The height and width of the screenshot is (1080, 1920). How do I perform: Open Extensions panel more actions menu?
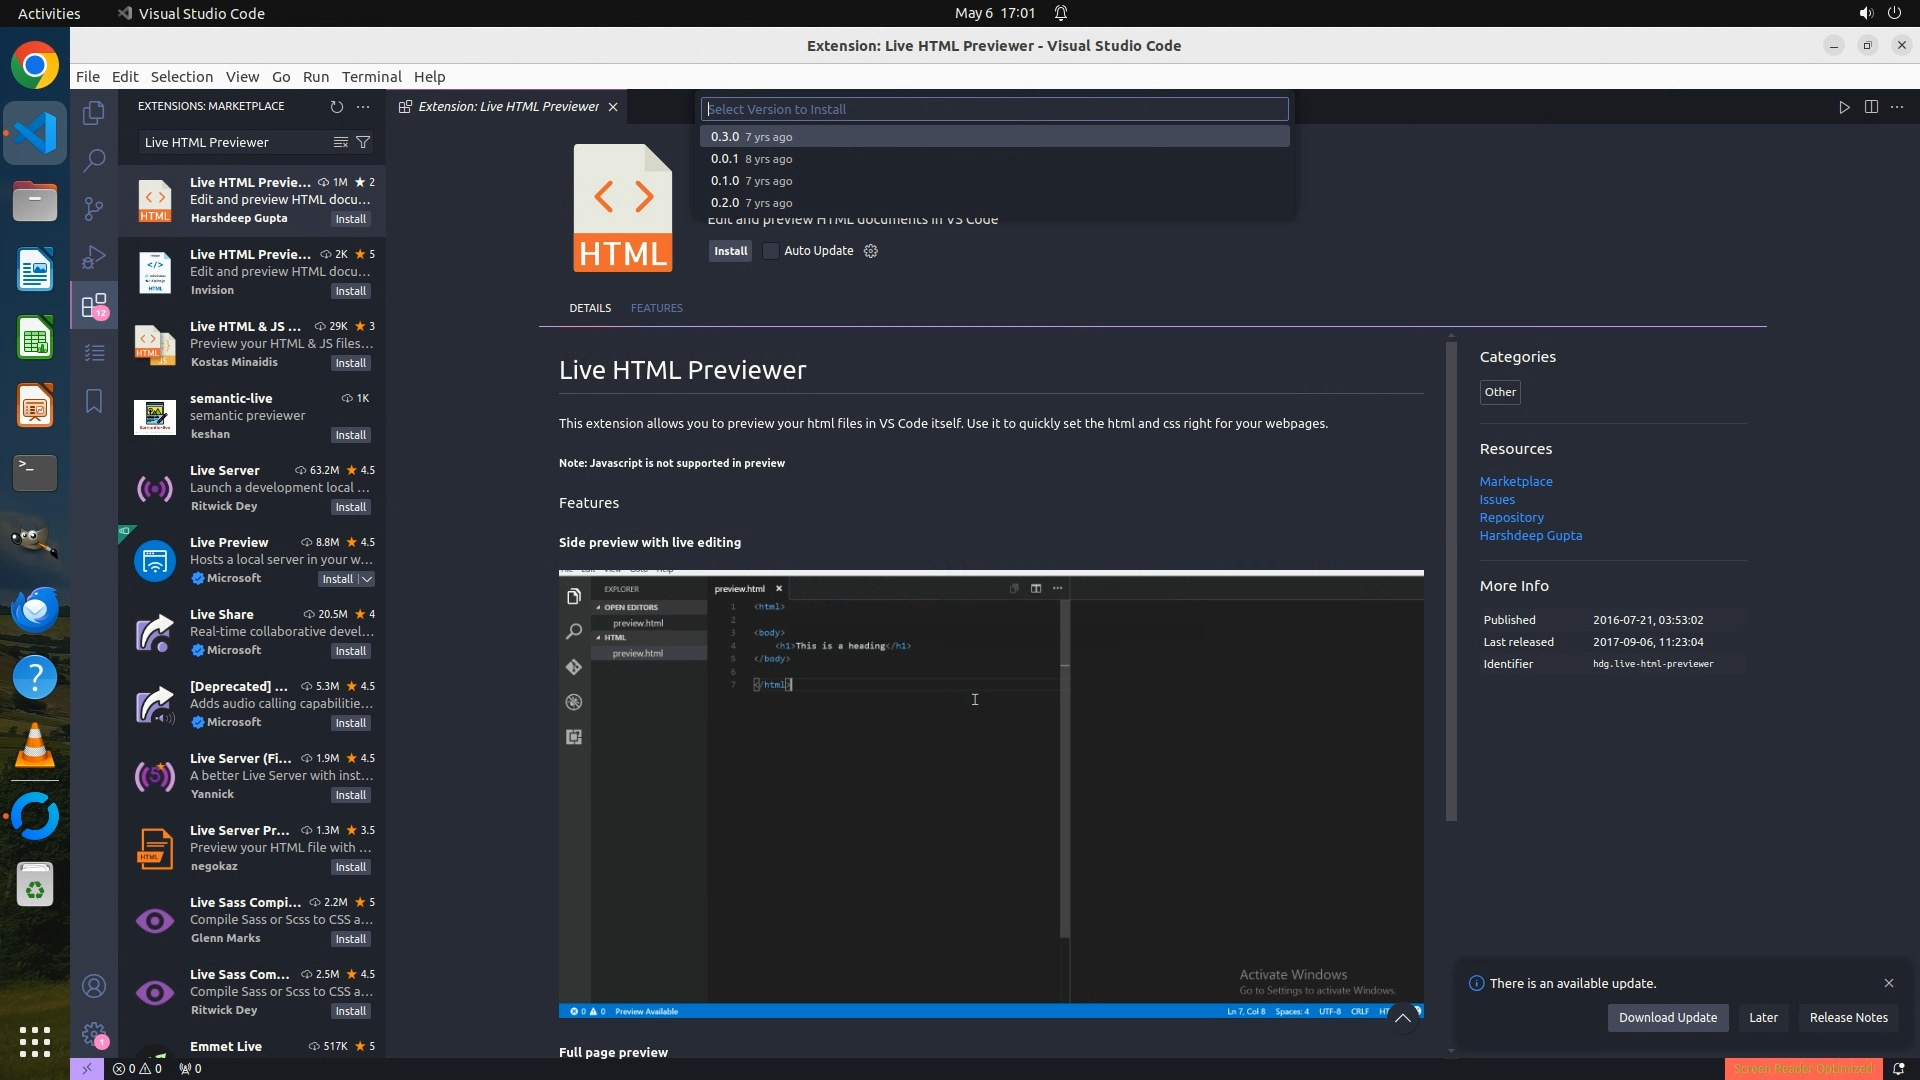363,106
